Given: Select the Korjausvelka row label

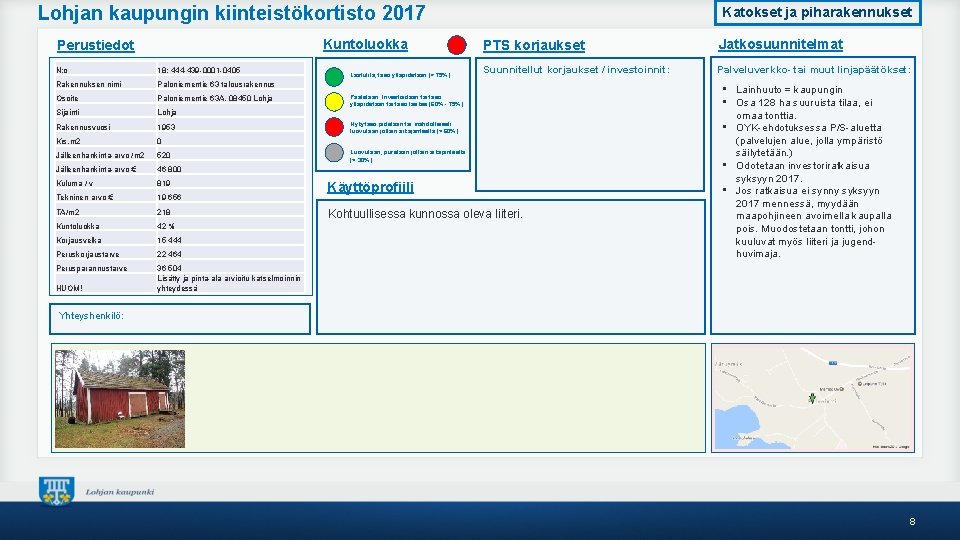Looking at the screenshot, I should (x=79, y=240).
